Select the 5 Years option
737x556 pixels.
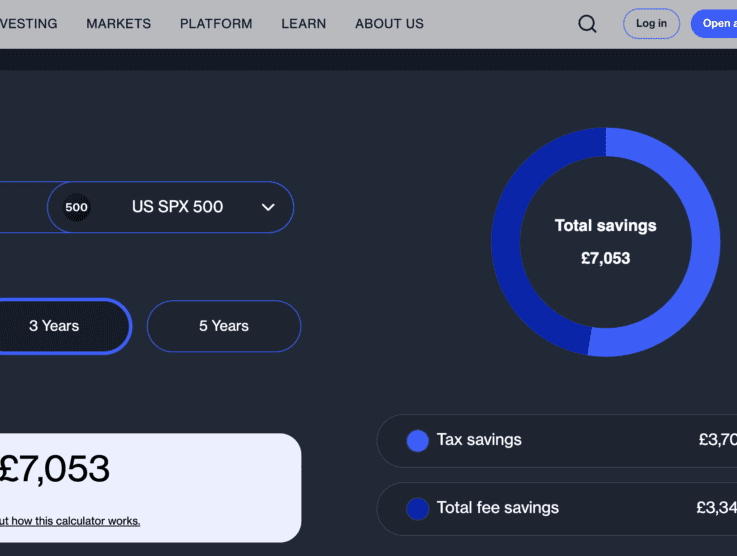pos(224,326)
